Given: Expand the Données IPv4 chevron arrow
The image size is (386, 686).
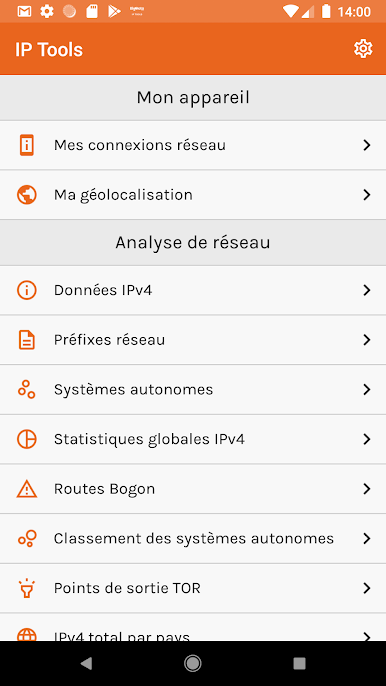Looking at the screenshot, I should click(x=367, y=290).
